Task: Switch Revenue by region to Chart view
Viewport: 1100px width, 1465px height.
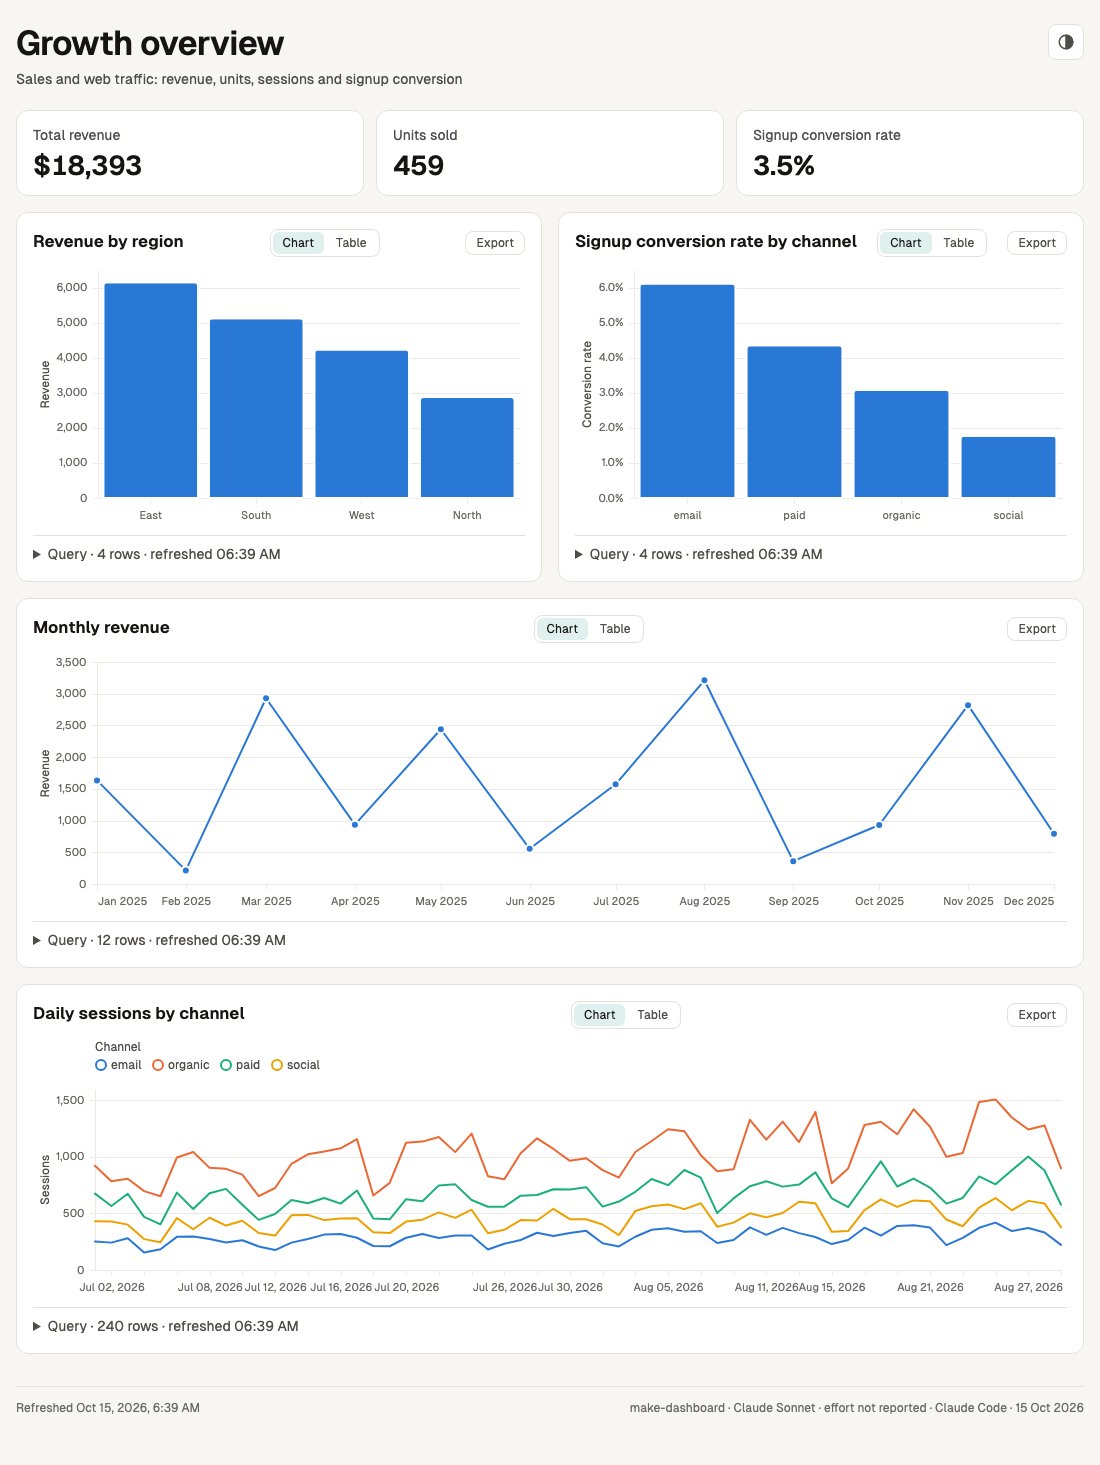Action: pyautogui.click(x=298, y=243)
